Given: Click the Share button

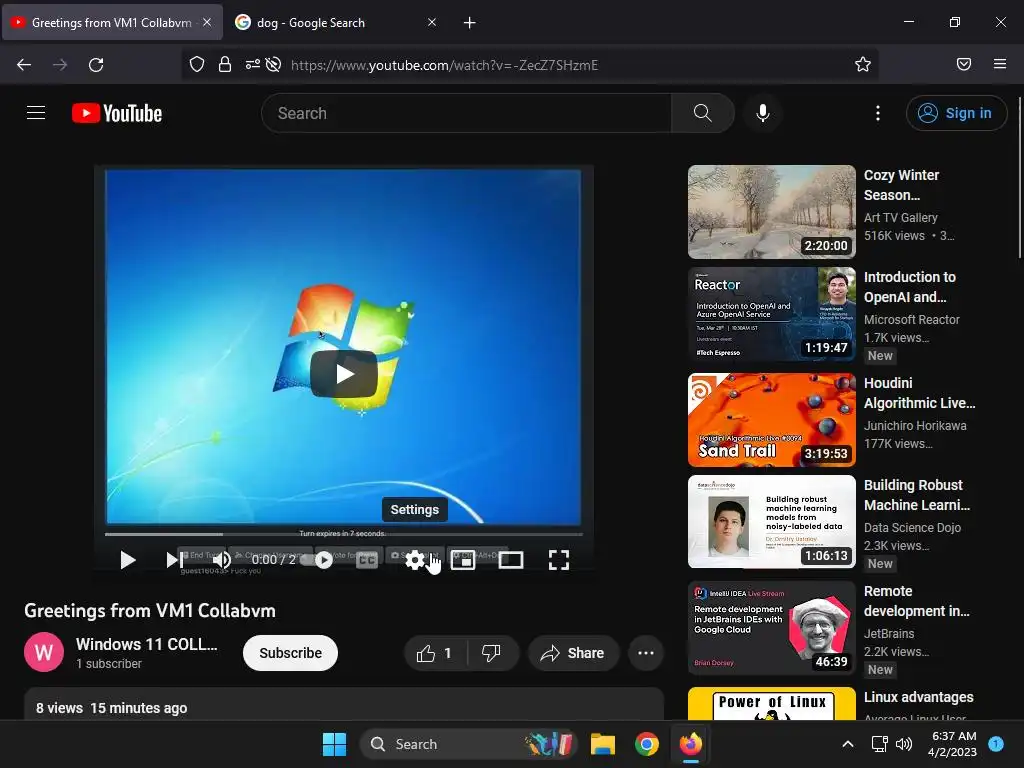Looking at the screenshot, I should pyautogui.click(x=573, y=652).
